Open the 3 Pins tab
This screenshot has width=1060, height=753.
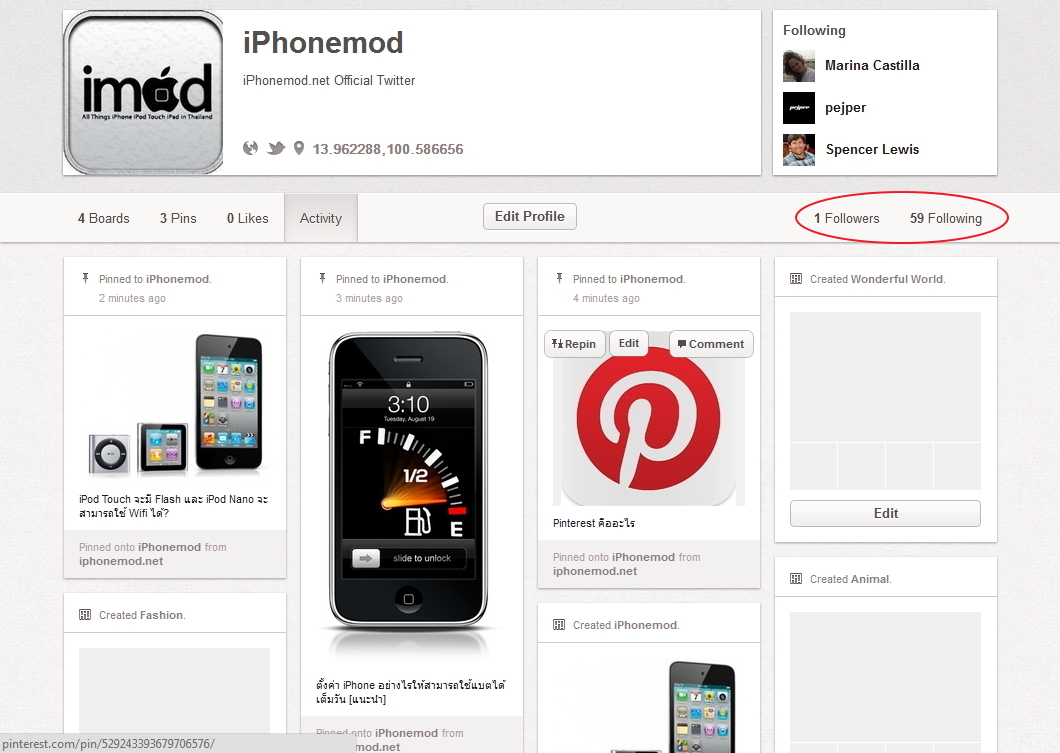178,218
